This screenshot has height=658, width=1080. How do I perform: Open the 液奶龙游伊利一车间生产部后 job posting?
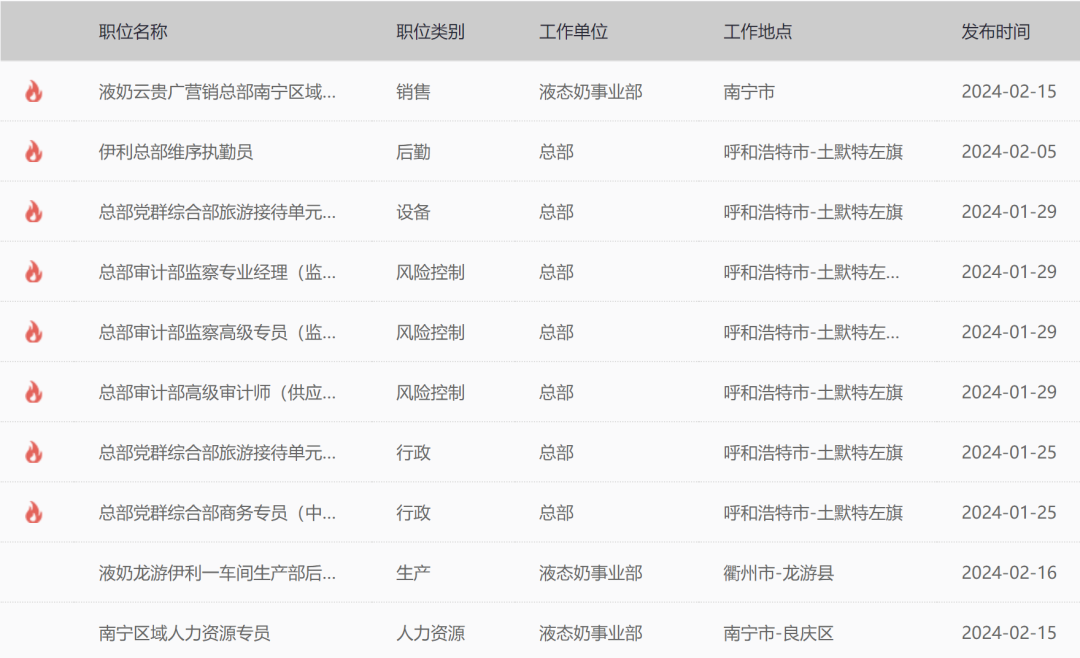coord(217,573)
